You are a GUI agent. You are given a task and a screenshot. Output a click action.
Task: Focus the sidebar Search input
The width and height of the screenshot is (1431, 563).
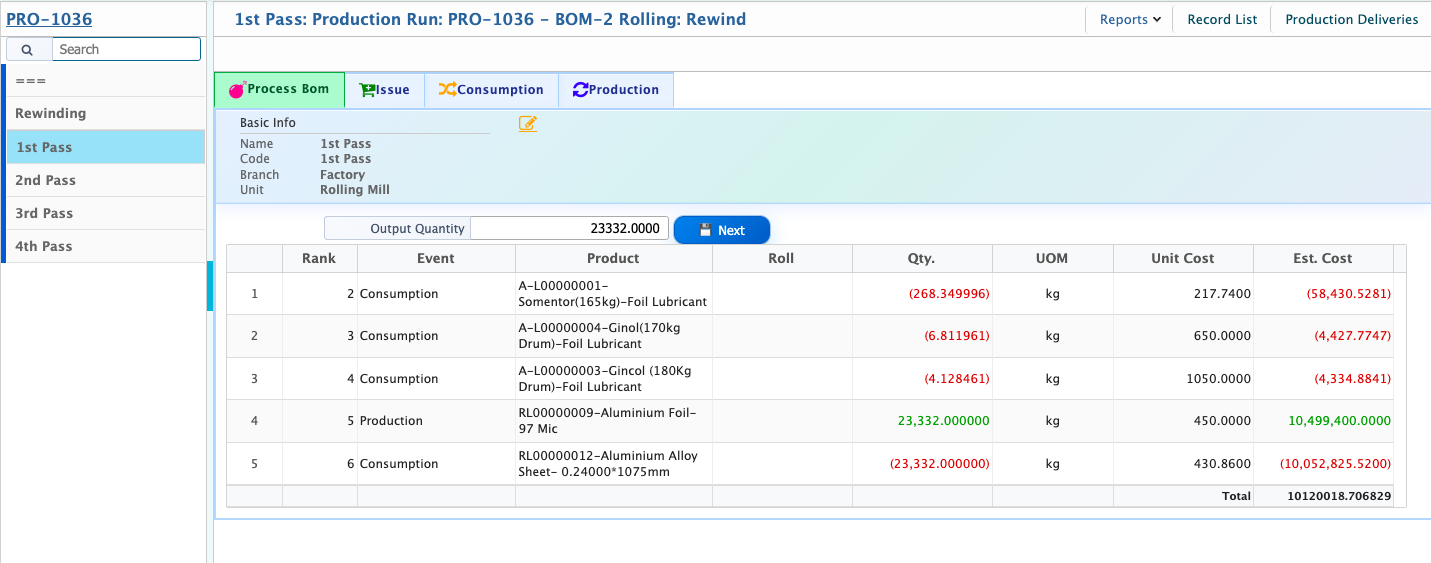point(127,49)
